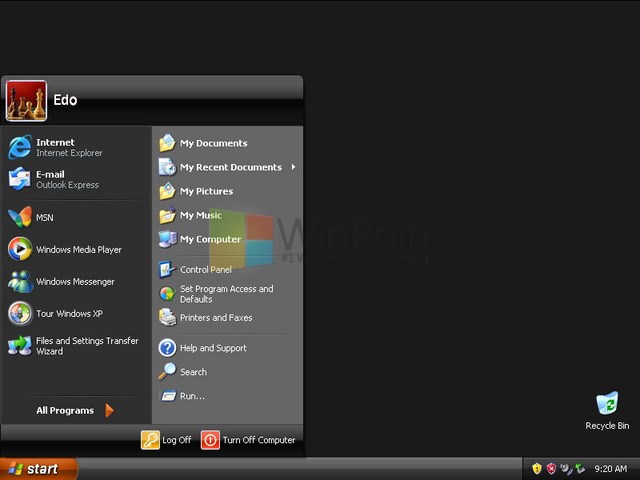Click the Log Off label
The height and width of the screenshot is (480, 640).
tap(176, 440)
